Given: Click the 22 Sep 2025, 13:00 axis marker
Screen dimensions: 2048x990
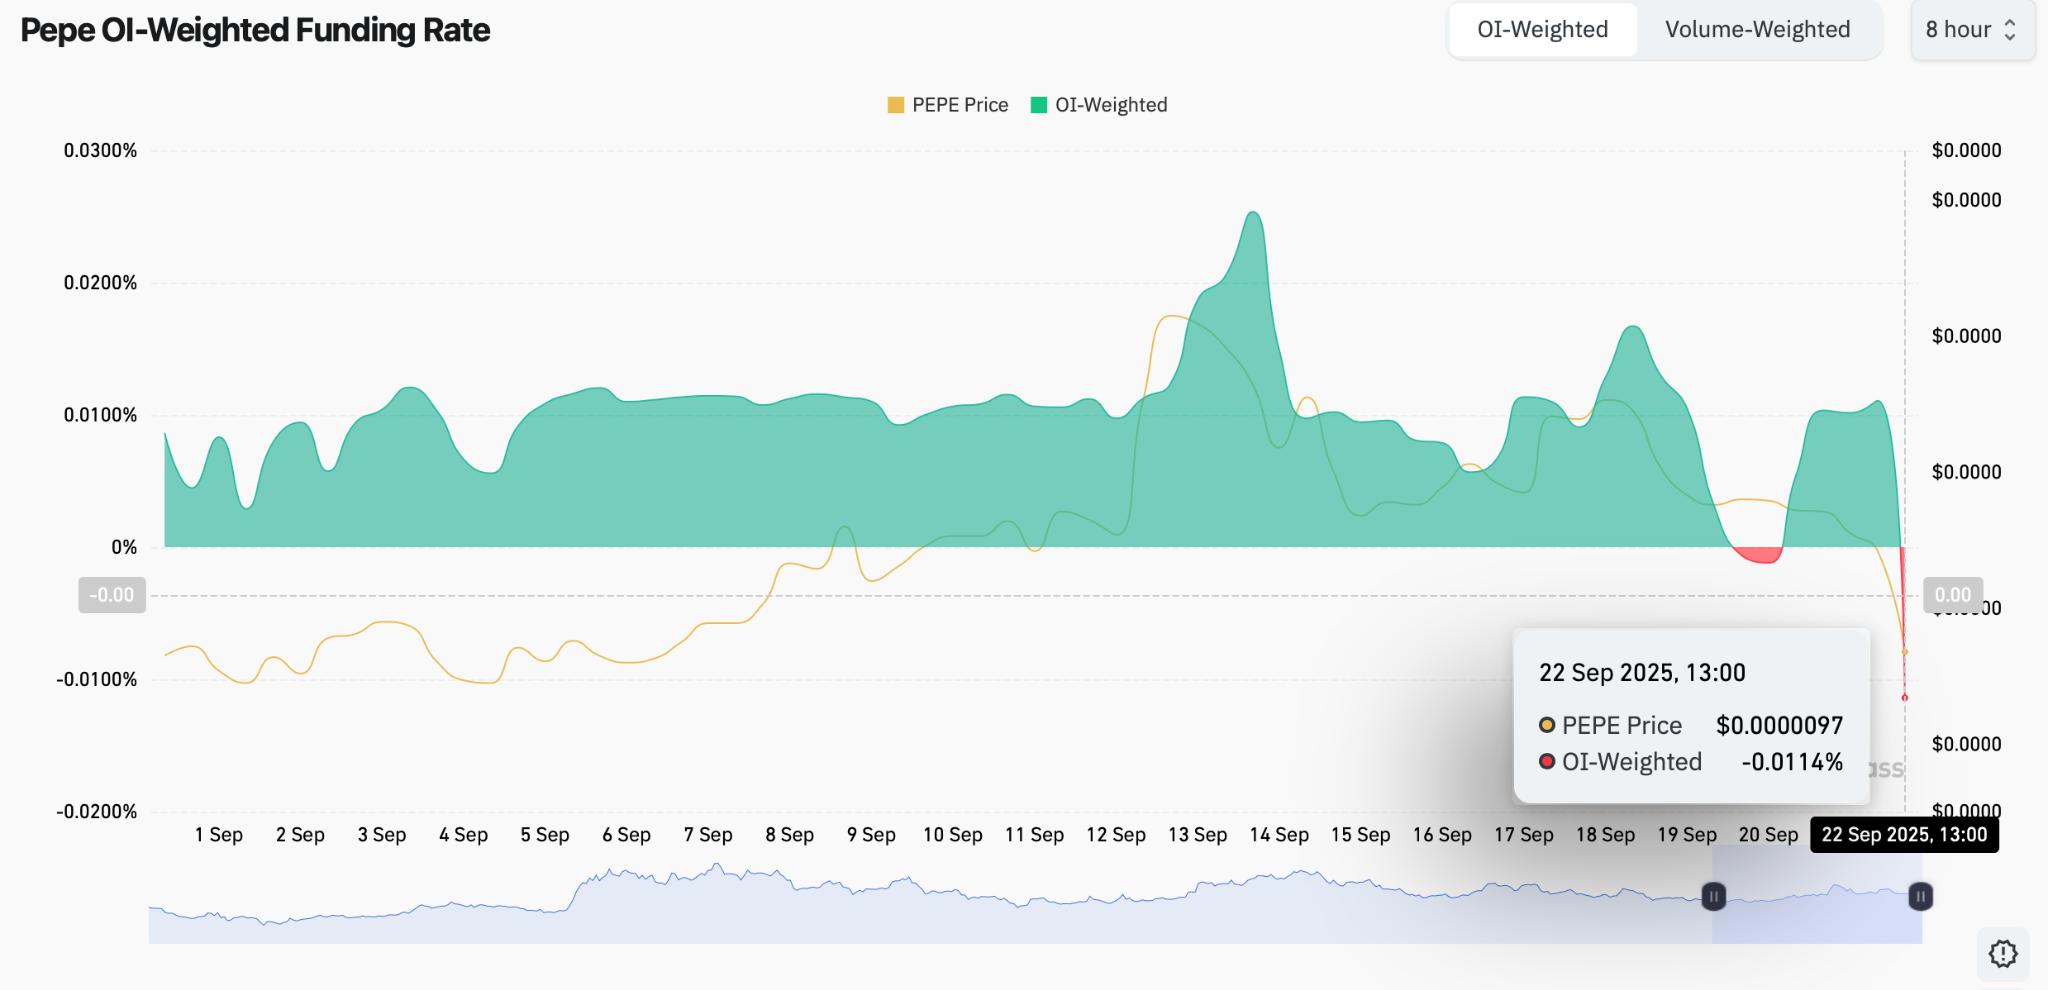Looking at the screenshot, I should coord(1904,835).
